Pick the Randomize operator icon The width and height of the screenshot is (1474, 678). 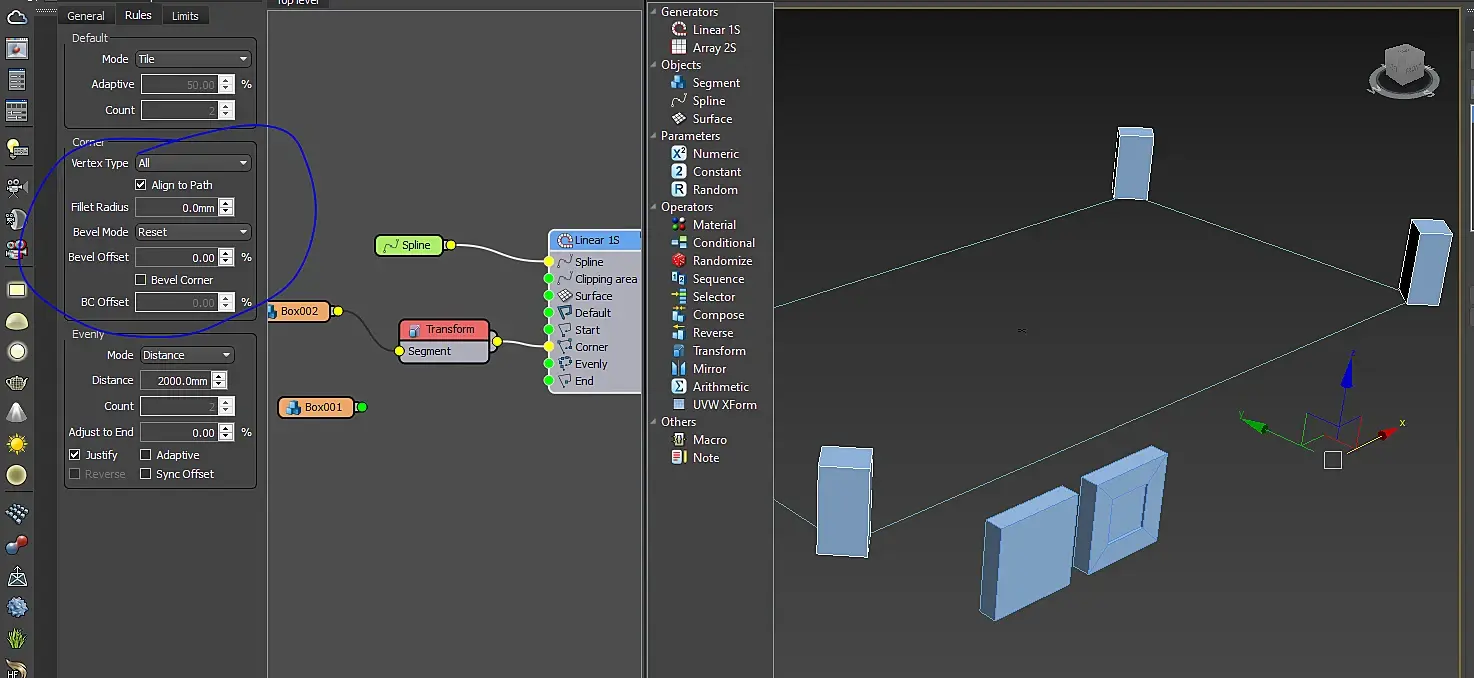tap(679, 261)
